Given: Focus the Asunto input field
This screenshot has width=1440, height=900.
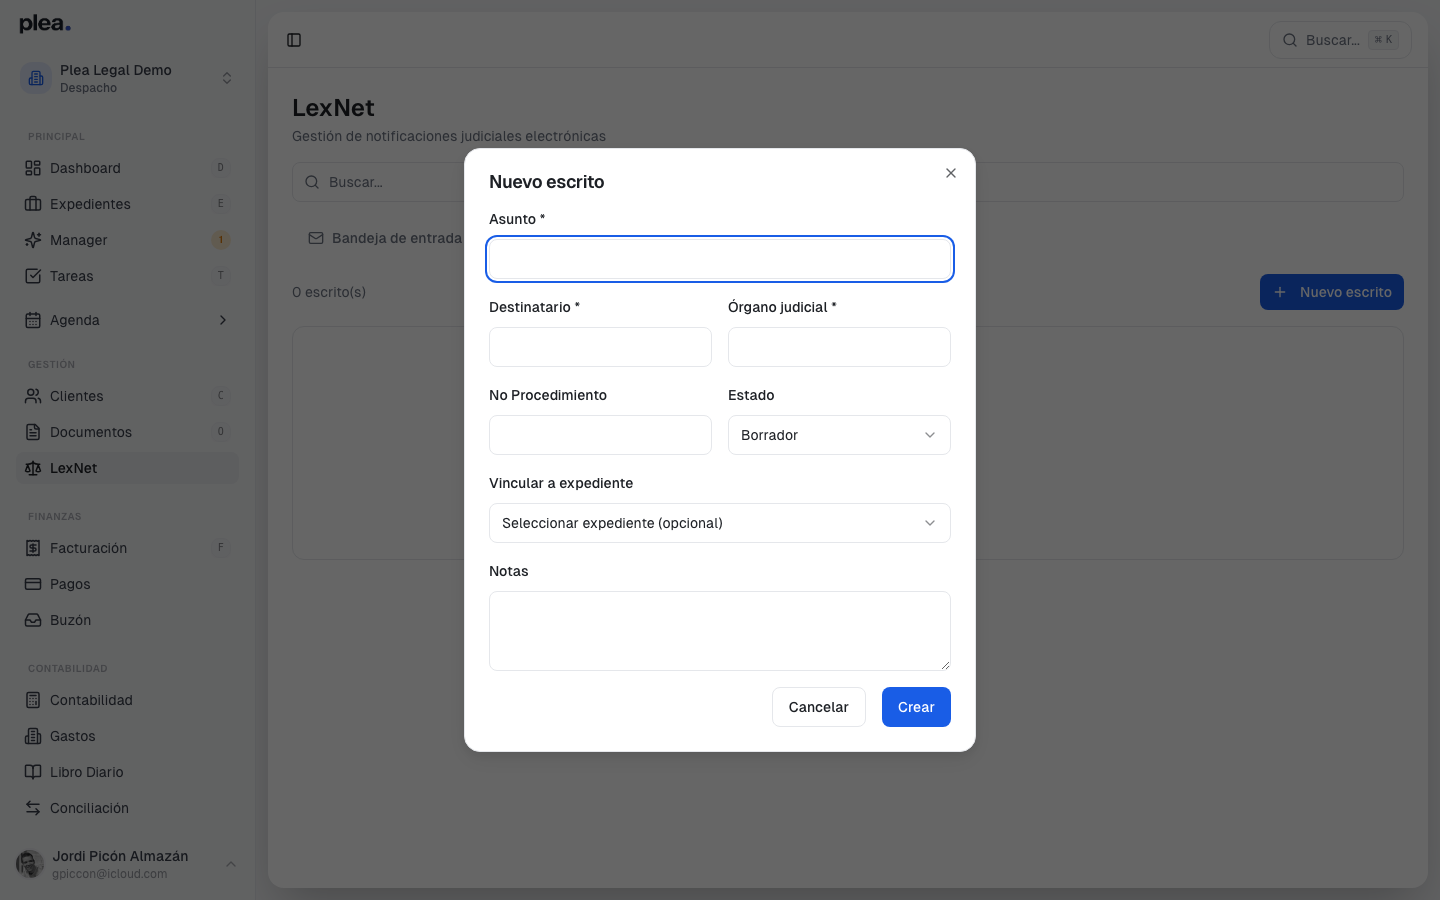Looking at the screenshot, I should pyautogui.click(x=720, y=259).
